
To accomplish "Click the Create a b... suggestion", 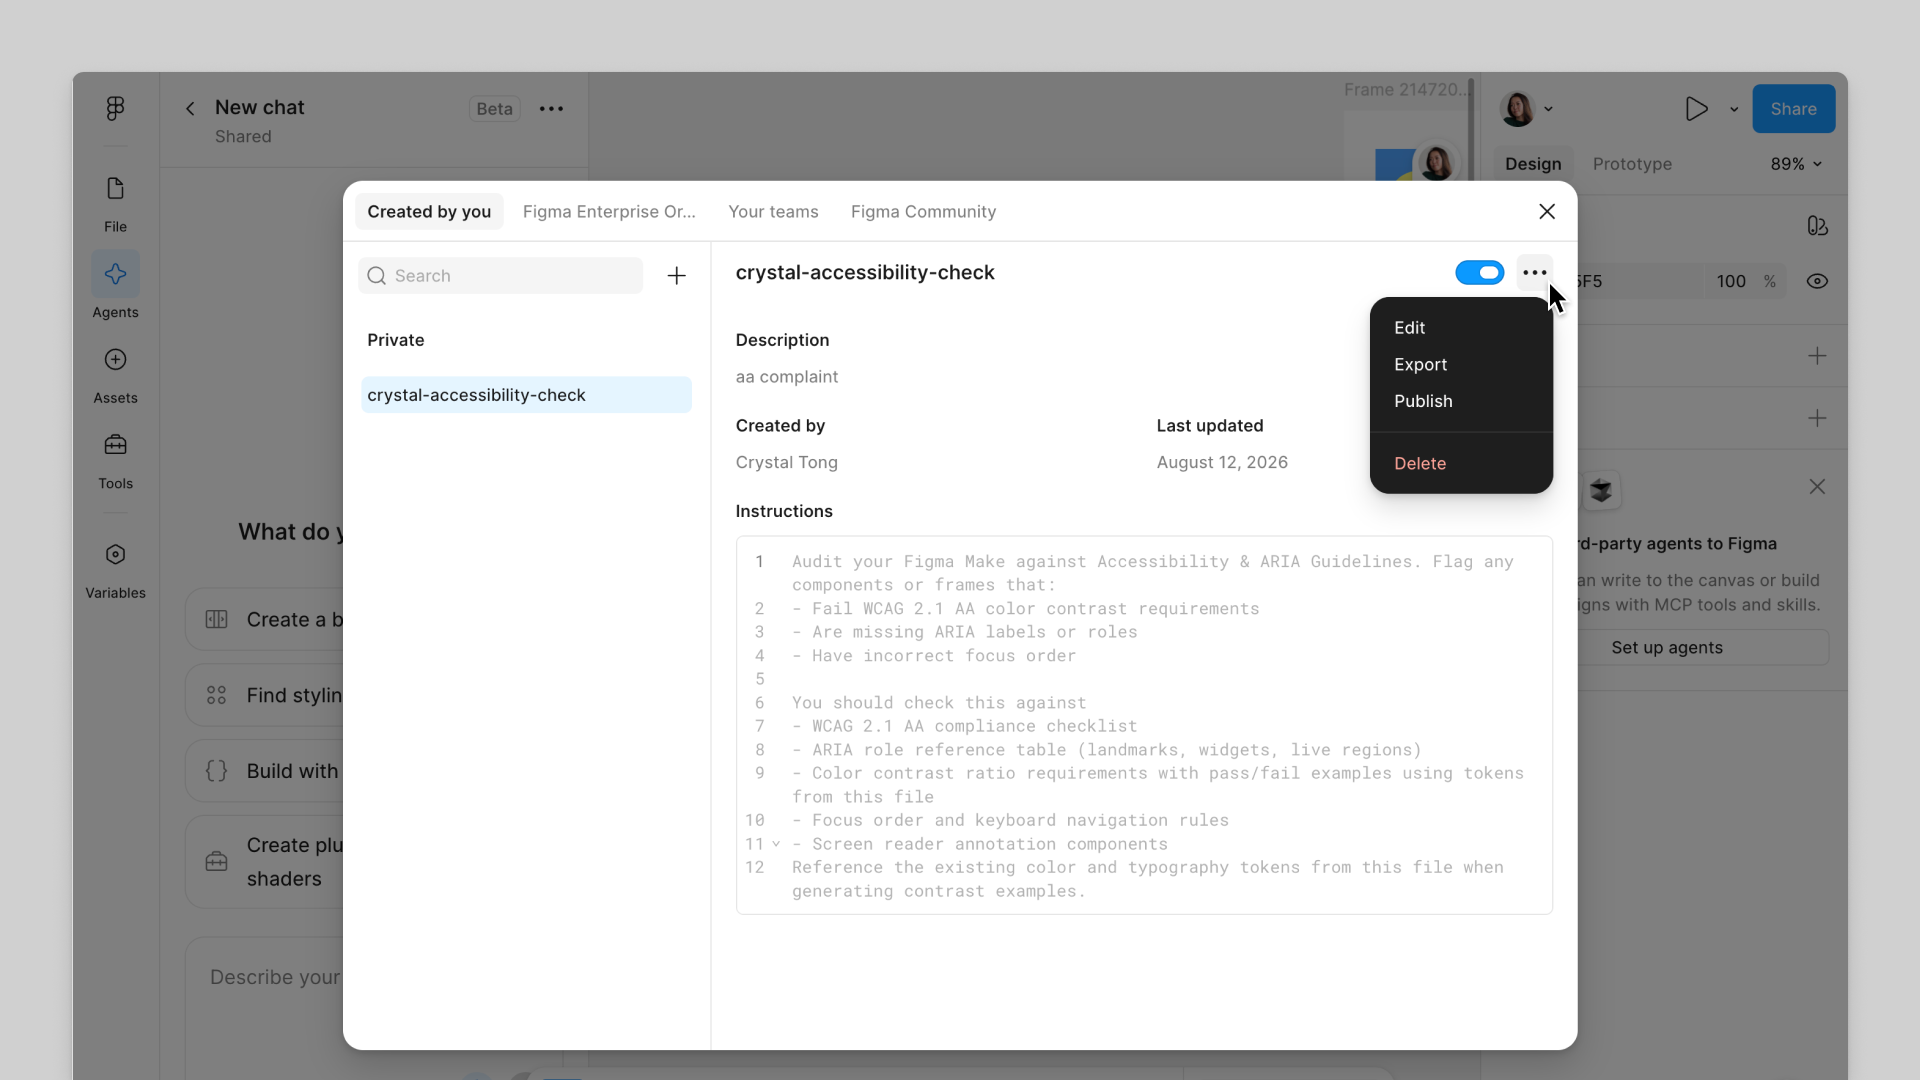I will (265, 620).
